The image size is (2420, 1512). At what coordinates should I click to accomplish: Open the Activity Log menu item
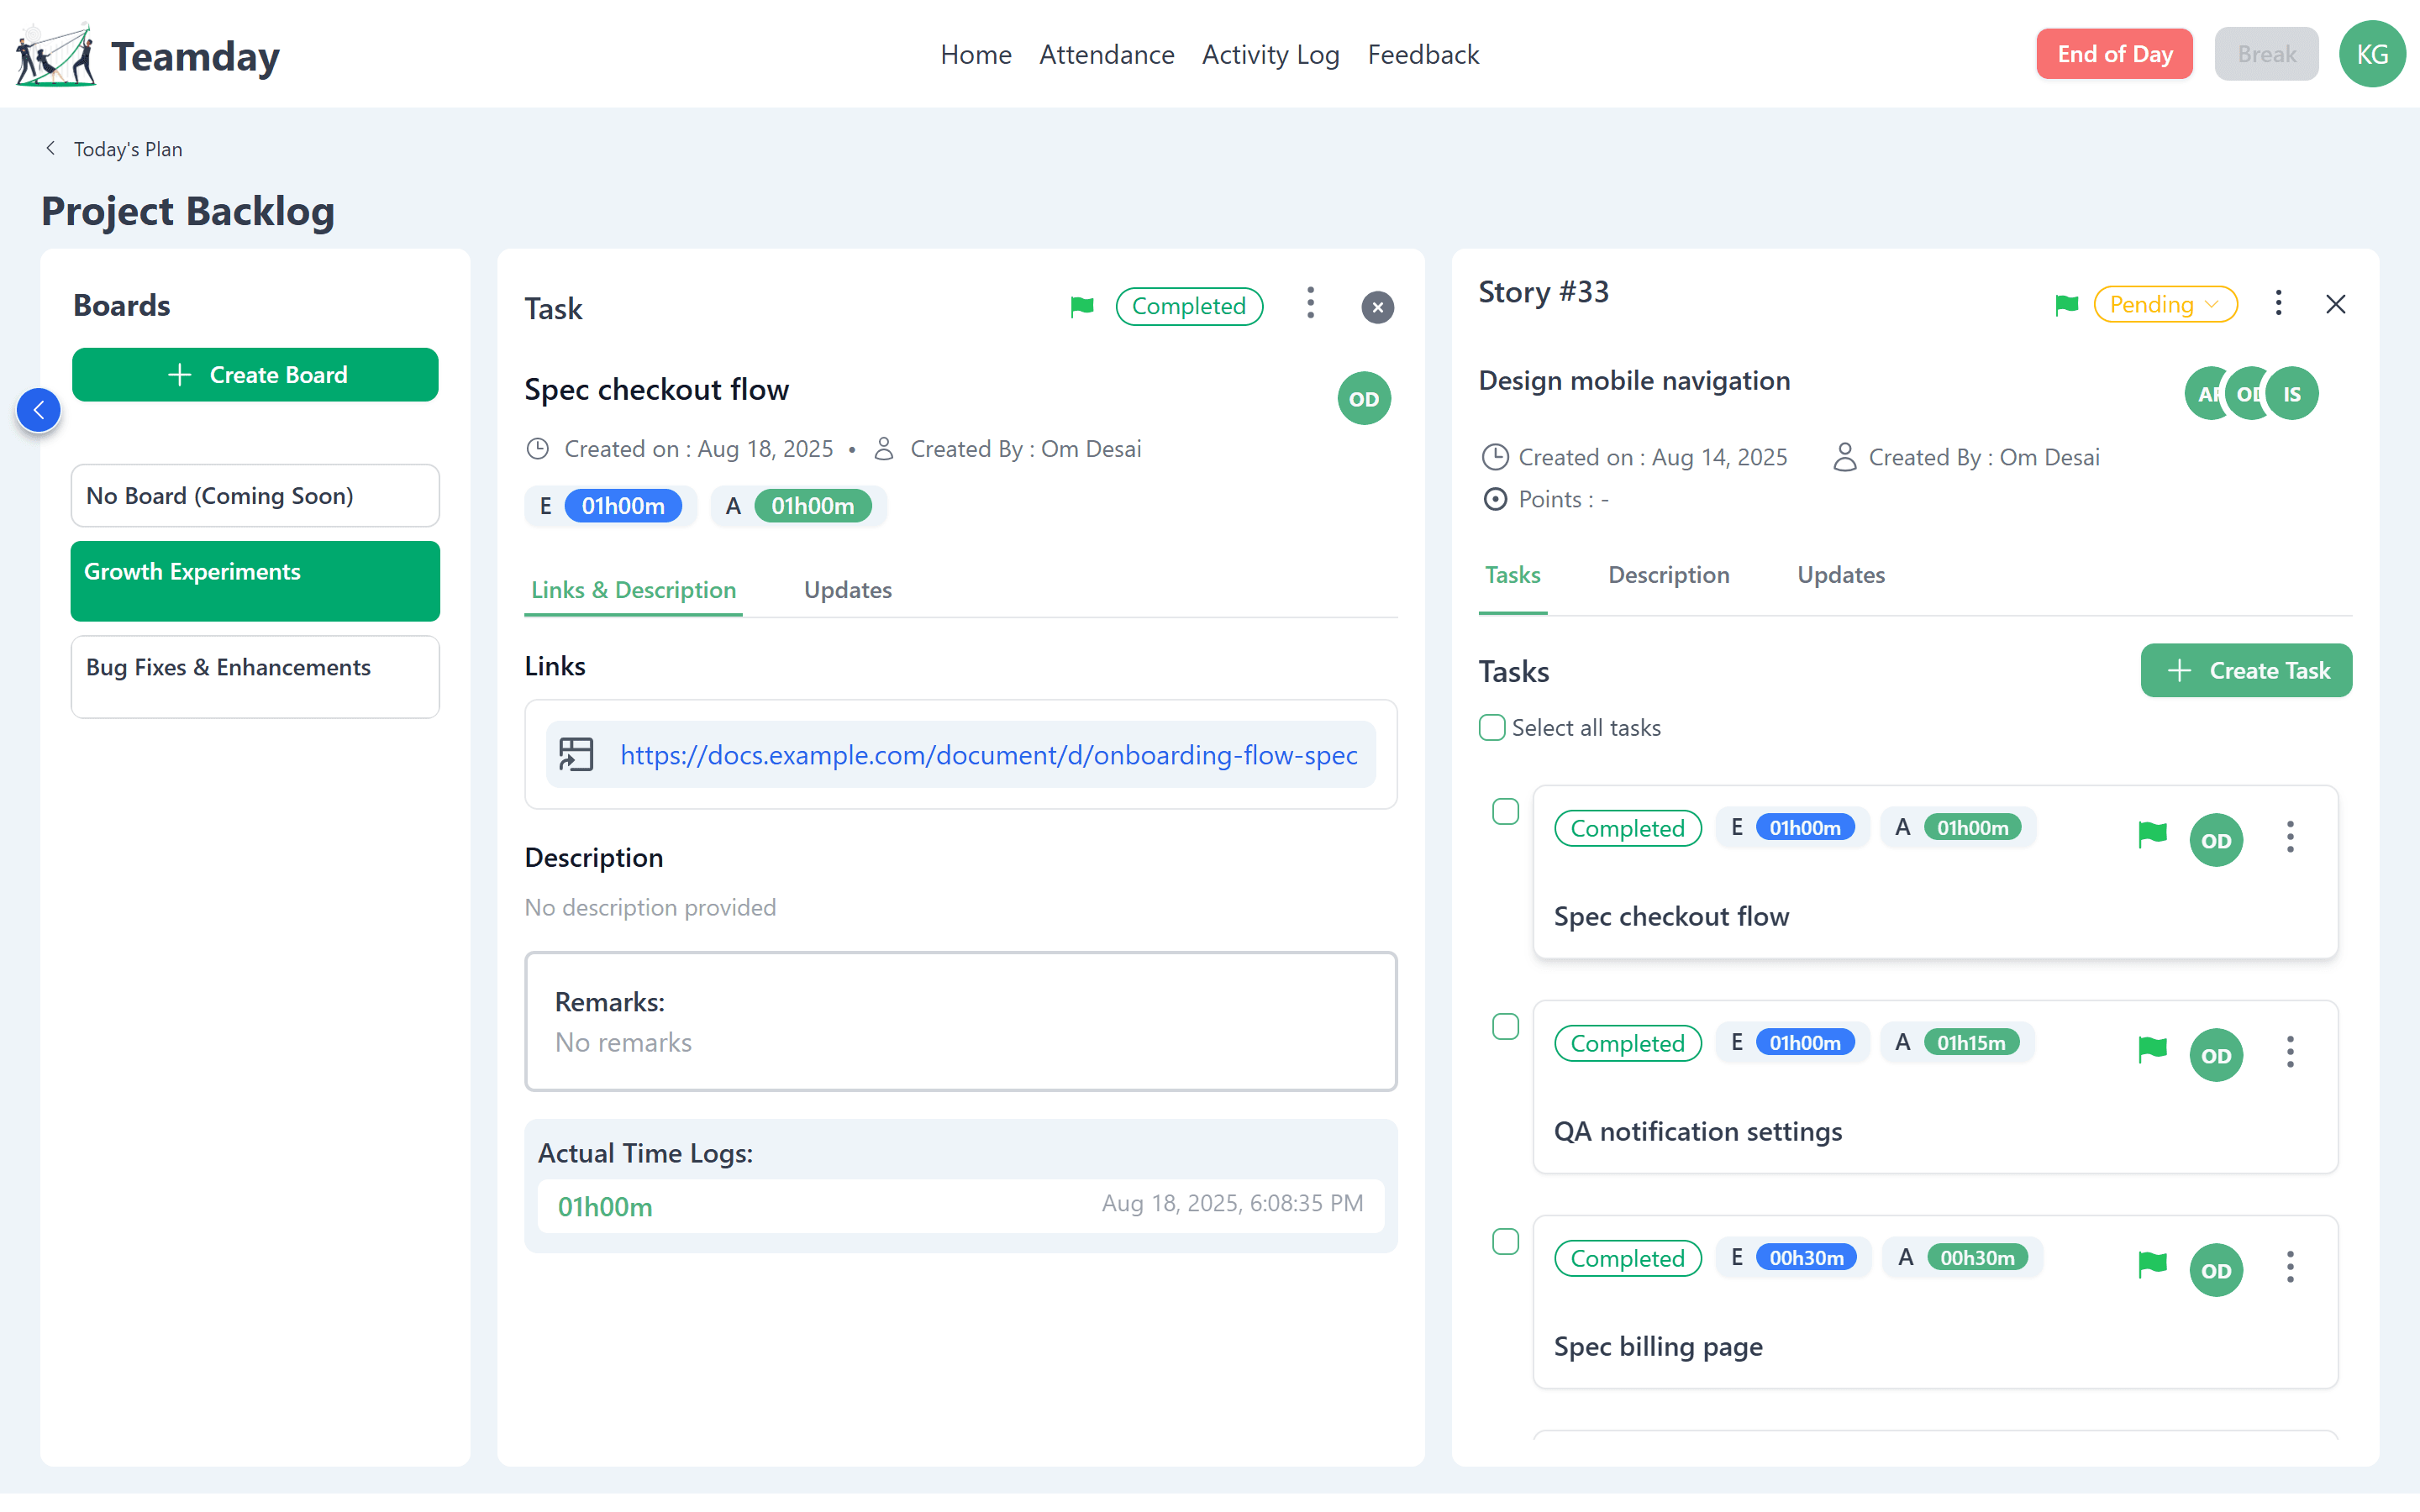[1270, 54]
